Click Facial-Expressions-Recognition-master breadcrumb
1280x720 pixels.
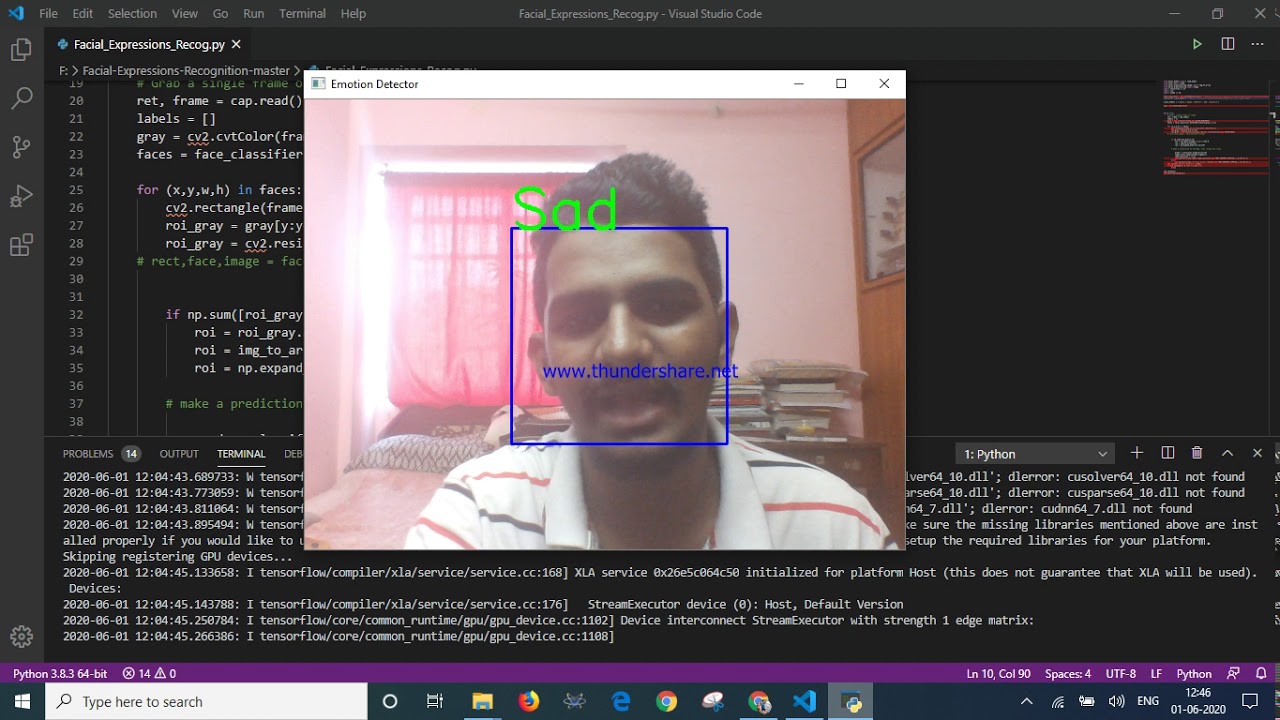186,71
